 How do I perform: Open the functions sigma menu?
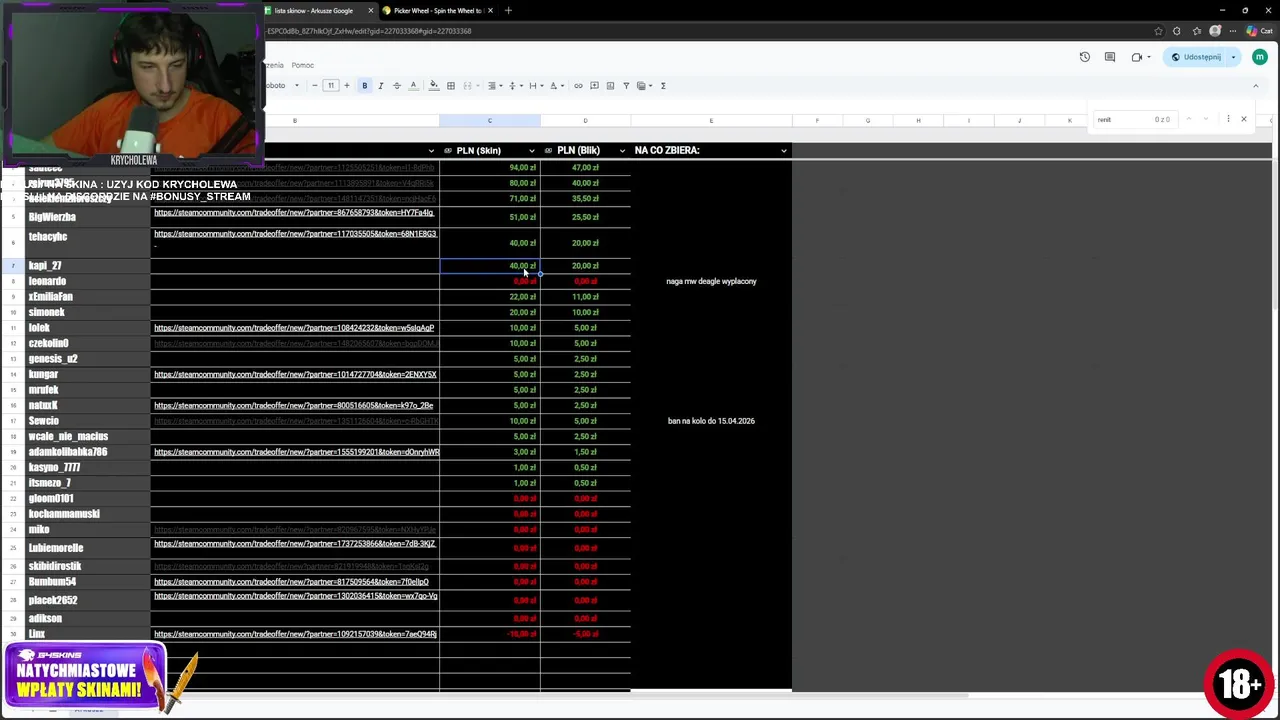pos(663,86)
